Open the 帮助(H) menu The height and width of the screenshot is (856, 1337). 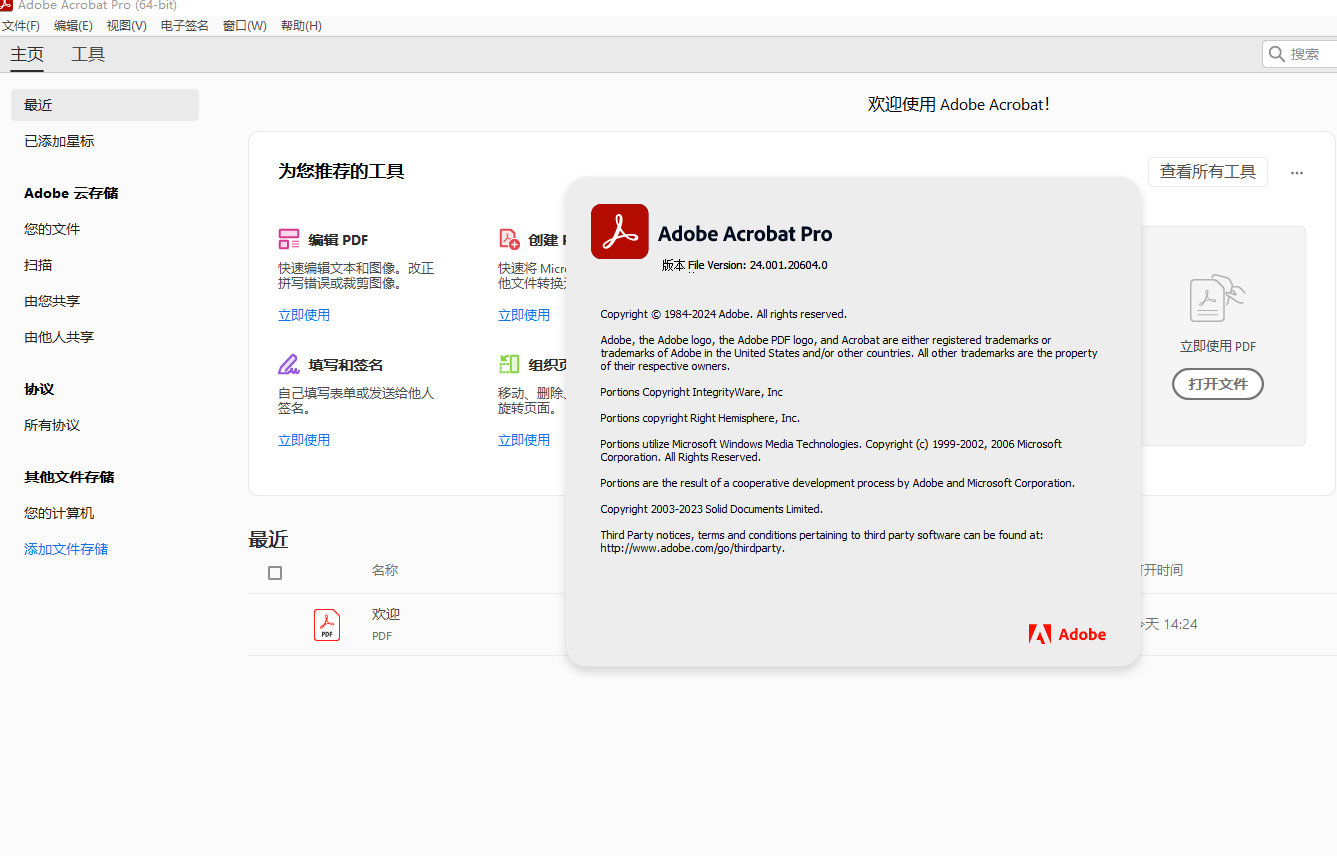[301, 25]
